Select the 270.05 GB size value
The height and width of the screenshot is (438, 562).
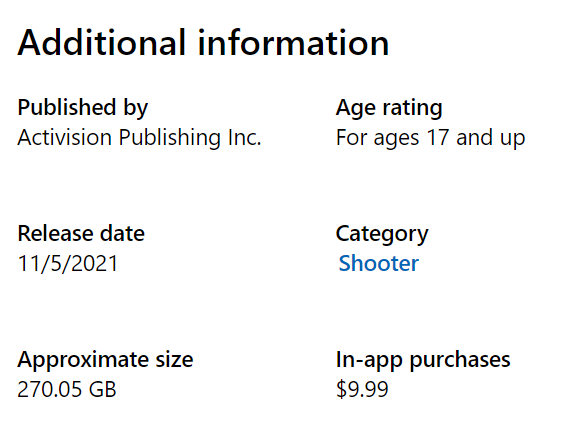[x=67, y=389]
